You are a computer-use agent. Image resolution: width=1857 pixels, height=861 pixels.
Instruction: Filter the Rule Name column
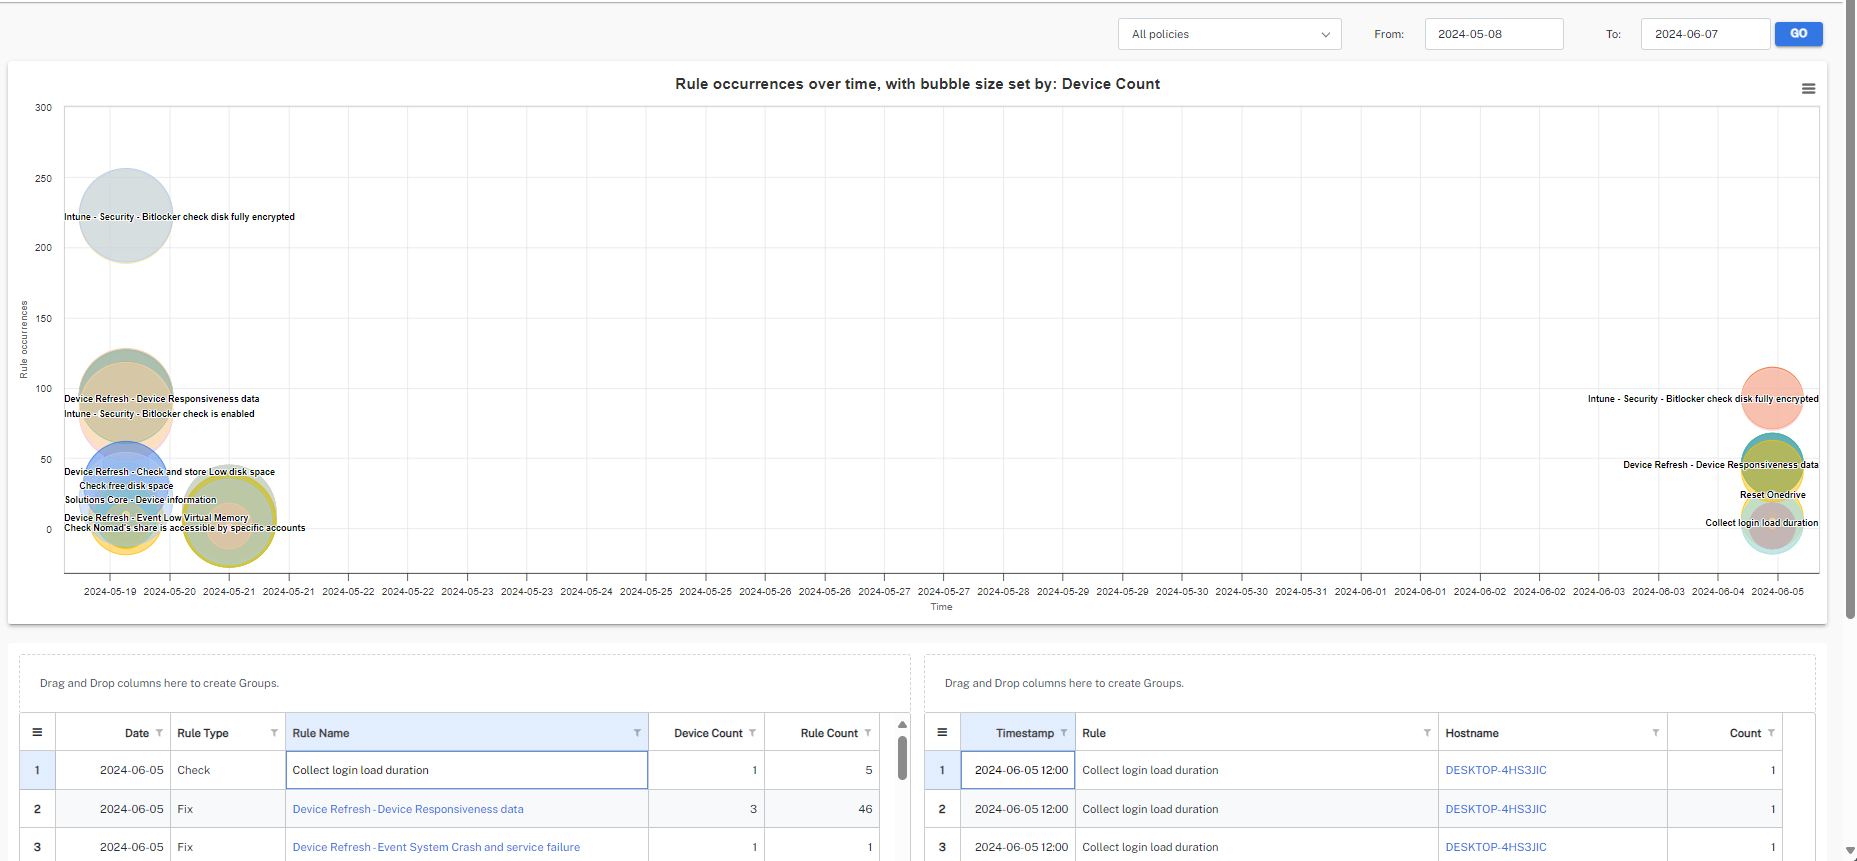coord(637,733)
